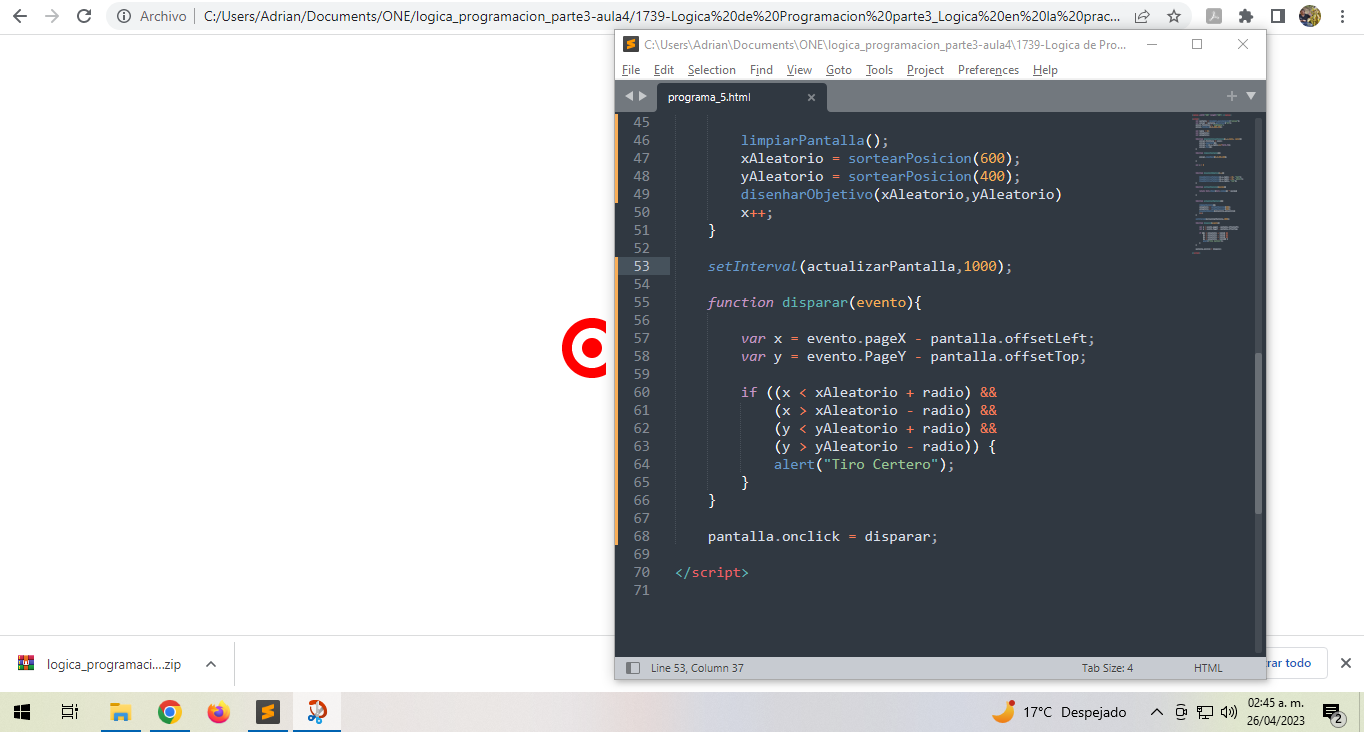Expand zip download options chevron

(x=210, y=664)
